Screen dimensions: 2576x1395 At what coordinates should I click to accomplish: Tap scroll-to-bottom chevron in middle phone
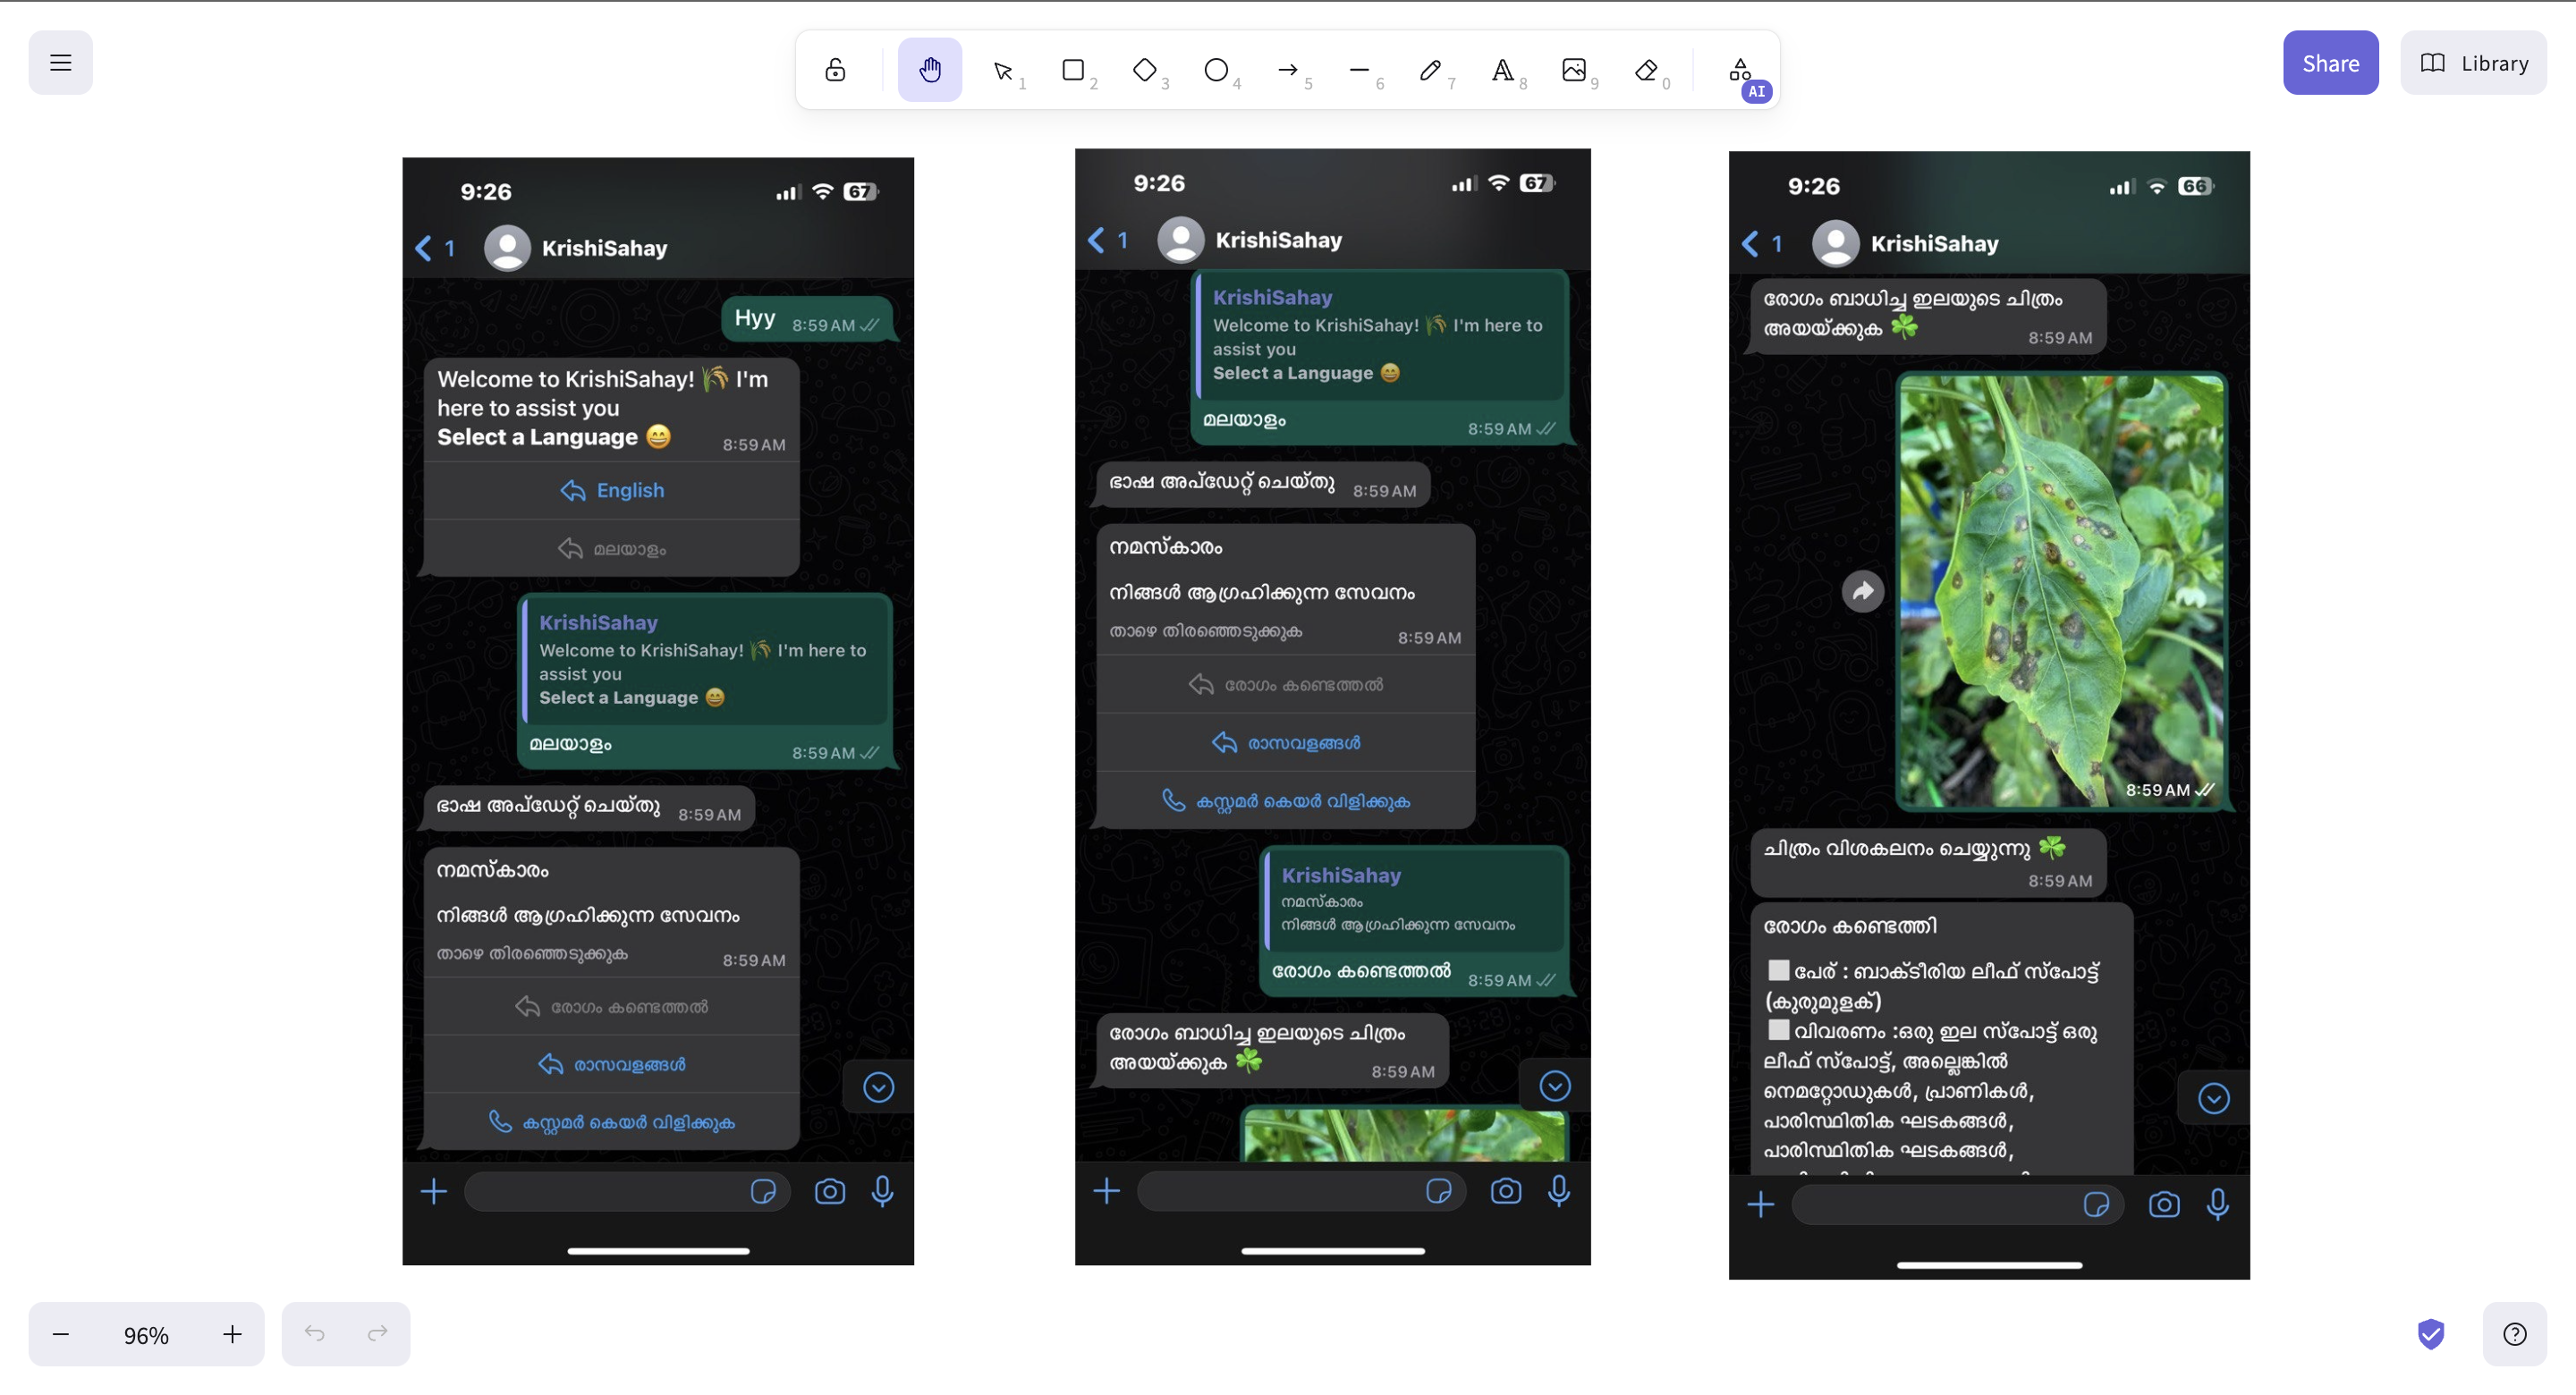coord(1554,1086)
